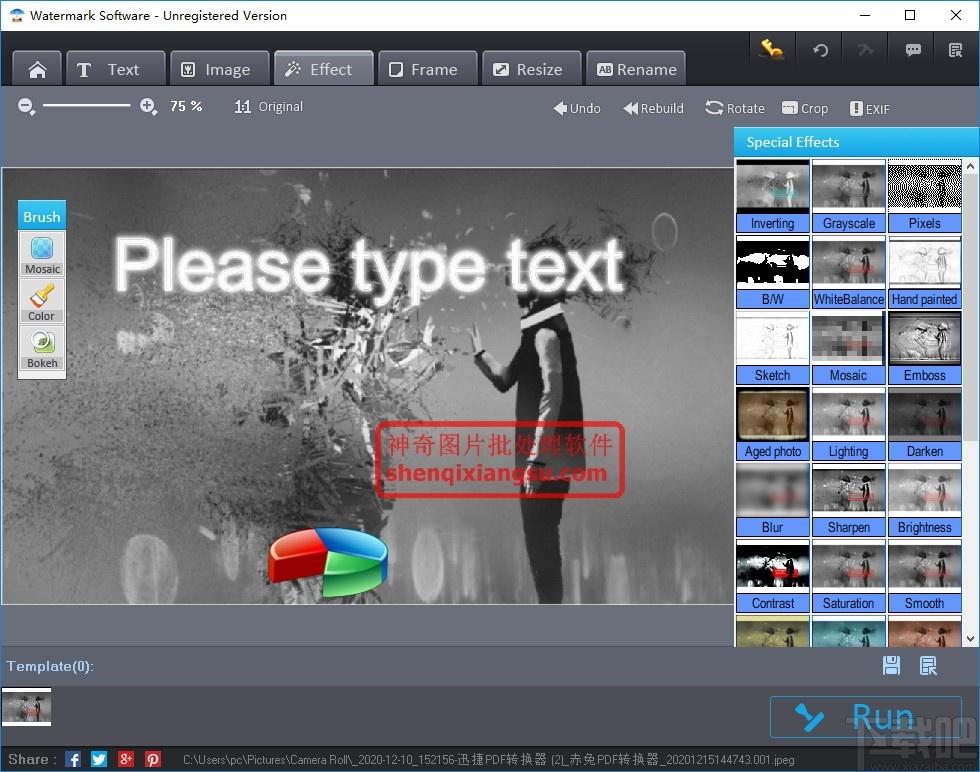Show image at 1:1 Original size
Viewport: 980px width, 772px height.
[x=269, y=107]
